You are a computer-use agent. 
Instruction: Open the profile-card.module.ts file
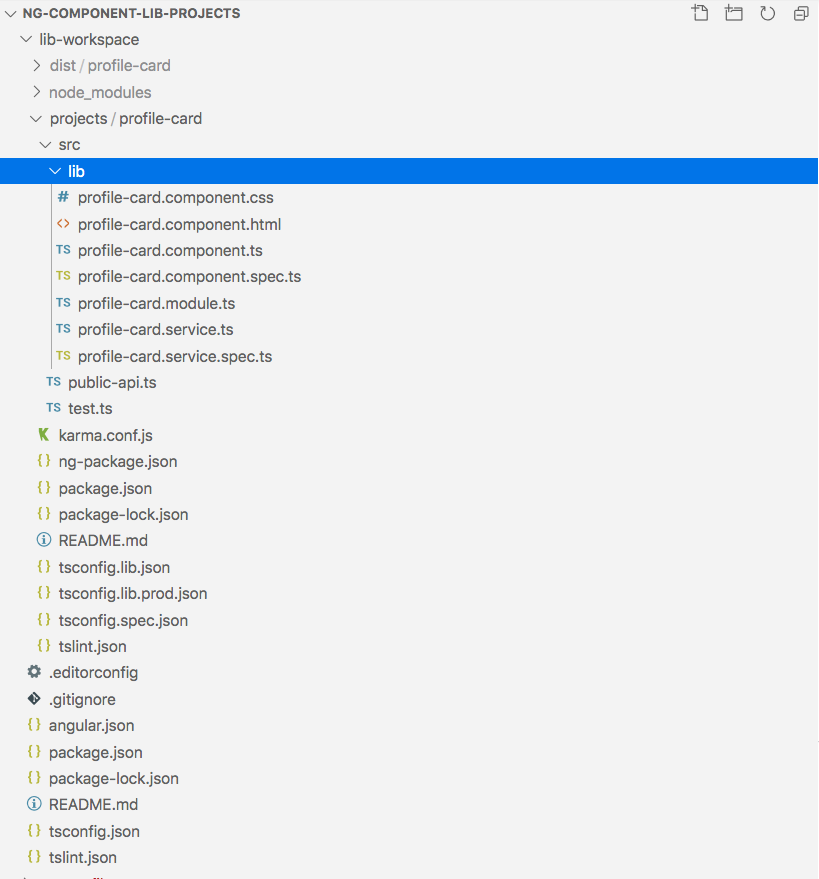click(156, 303)
